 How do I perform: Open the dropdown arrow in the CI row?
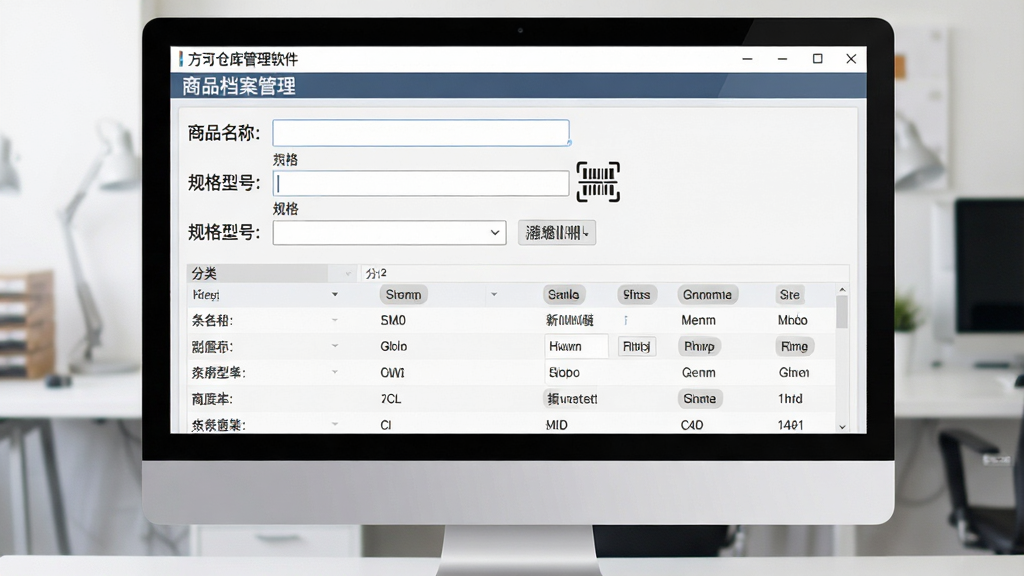pyautogui.click(x=335, y=424)
